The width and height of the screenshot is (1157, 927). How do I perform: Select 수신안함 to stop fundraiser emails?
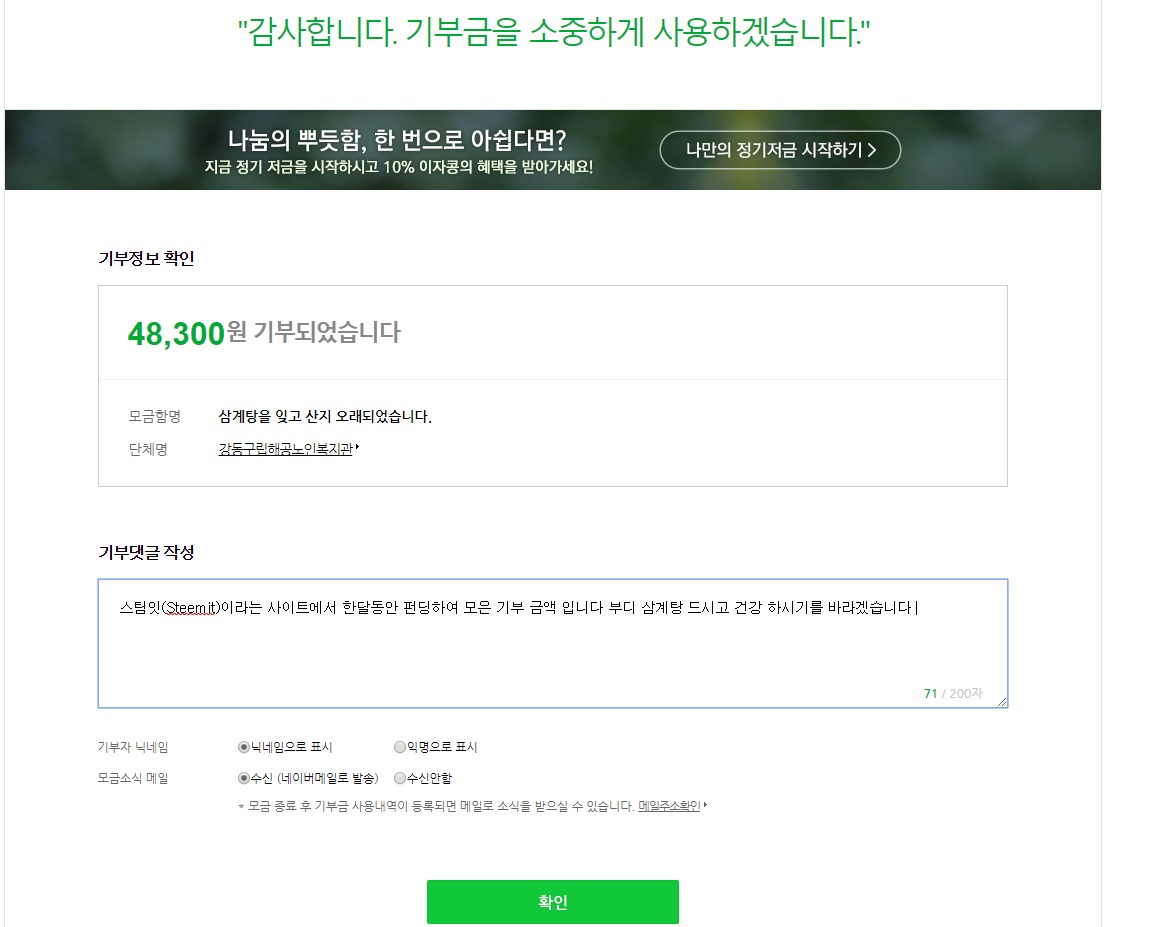[399, 777]
